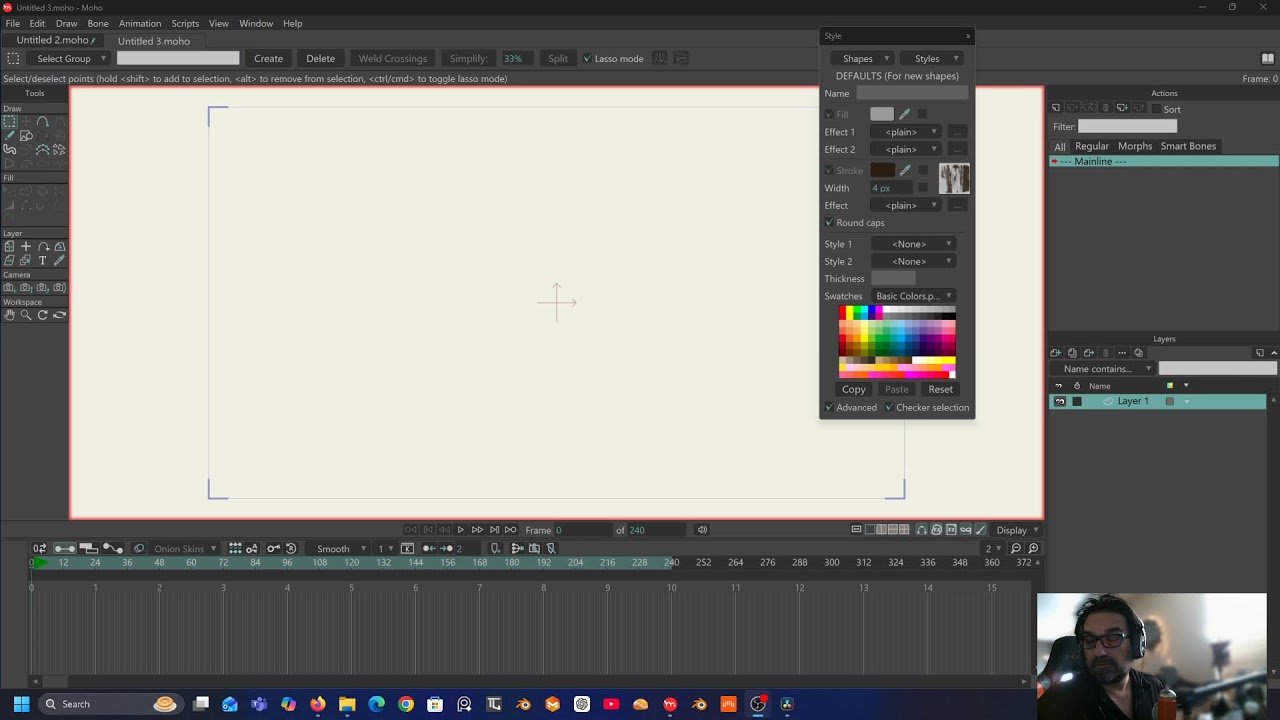The height and width of the screenshot is (720, 1280).
Task: Click the Stroke color eyedropper icon
Action: click(905, 171)
